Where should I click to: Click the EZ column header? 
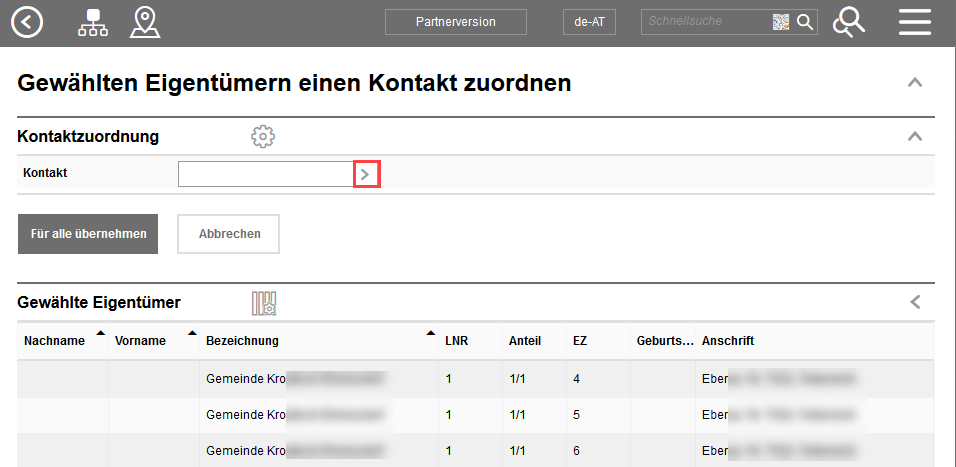point(598,341)
